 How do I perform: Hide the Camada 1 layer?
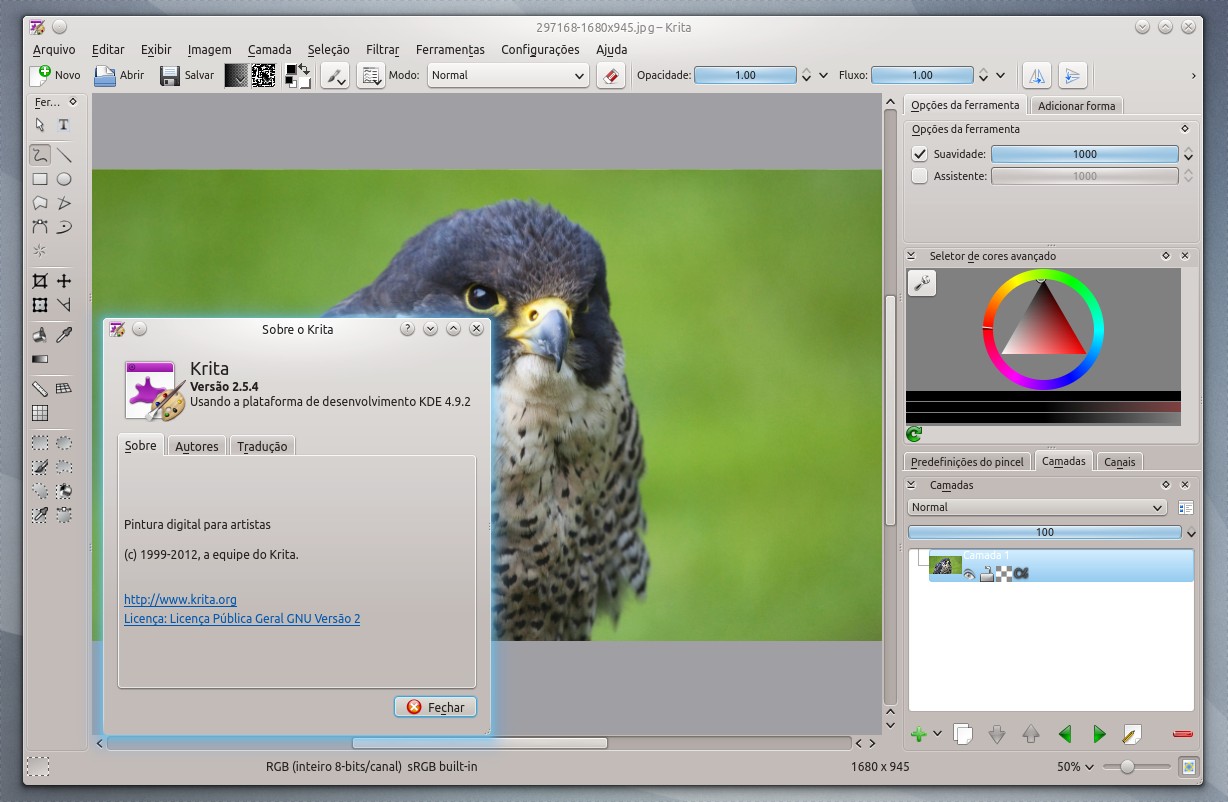968,573
